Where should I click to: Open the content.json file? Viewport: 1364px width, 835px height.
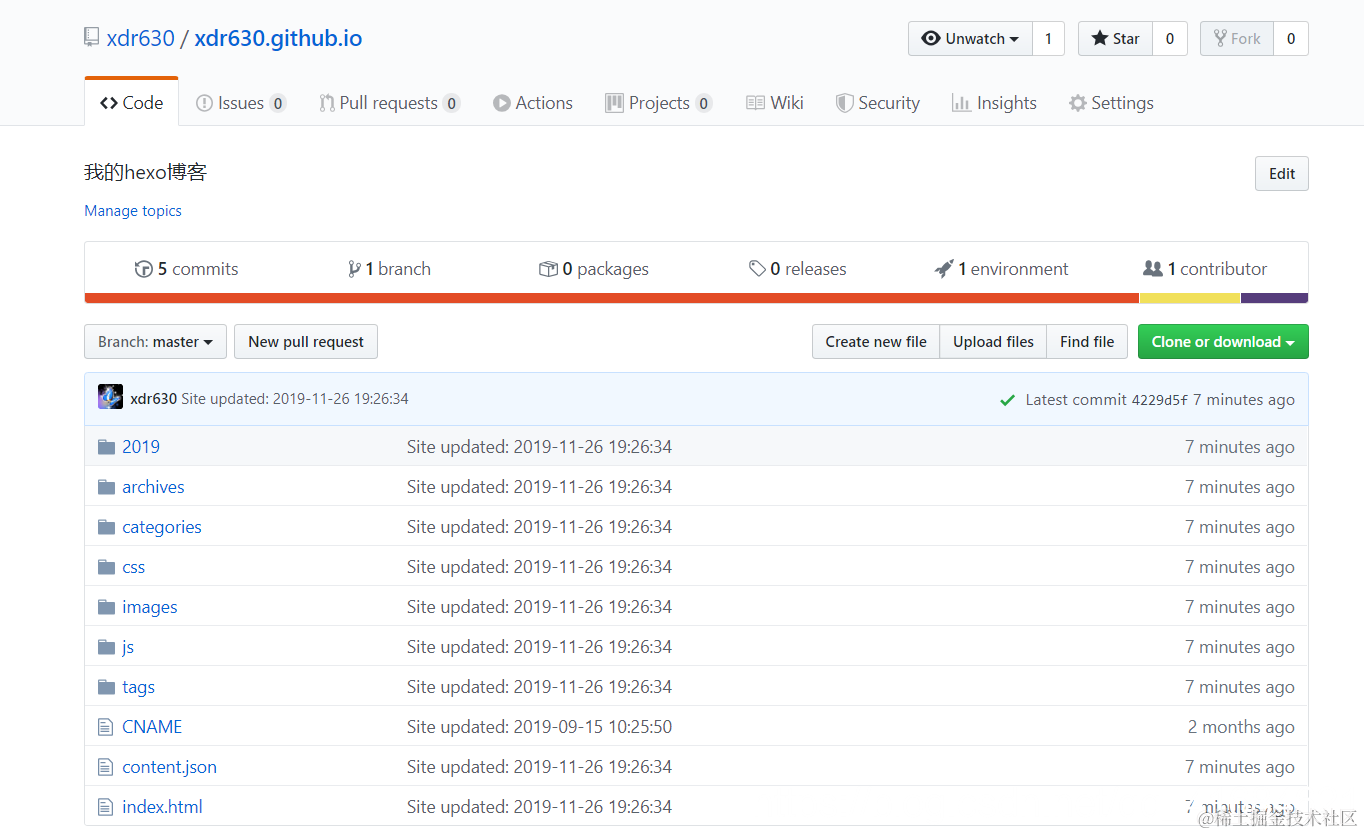169,767
